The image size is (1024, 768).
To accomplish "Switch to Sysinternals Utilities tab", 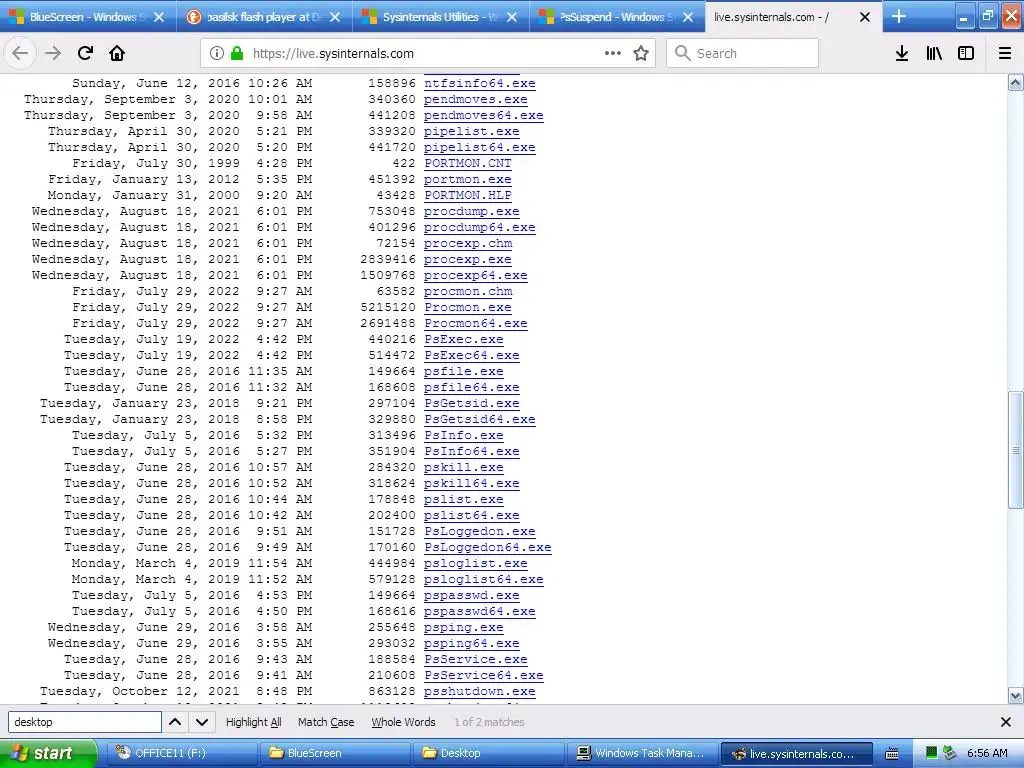I will pyautogui.click(x=441, y=16).
